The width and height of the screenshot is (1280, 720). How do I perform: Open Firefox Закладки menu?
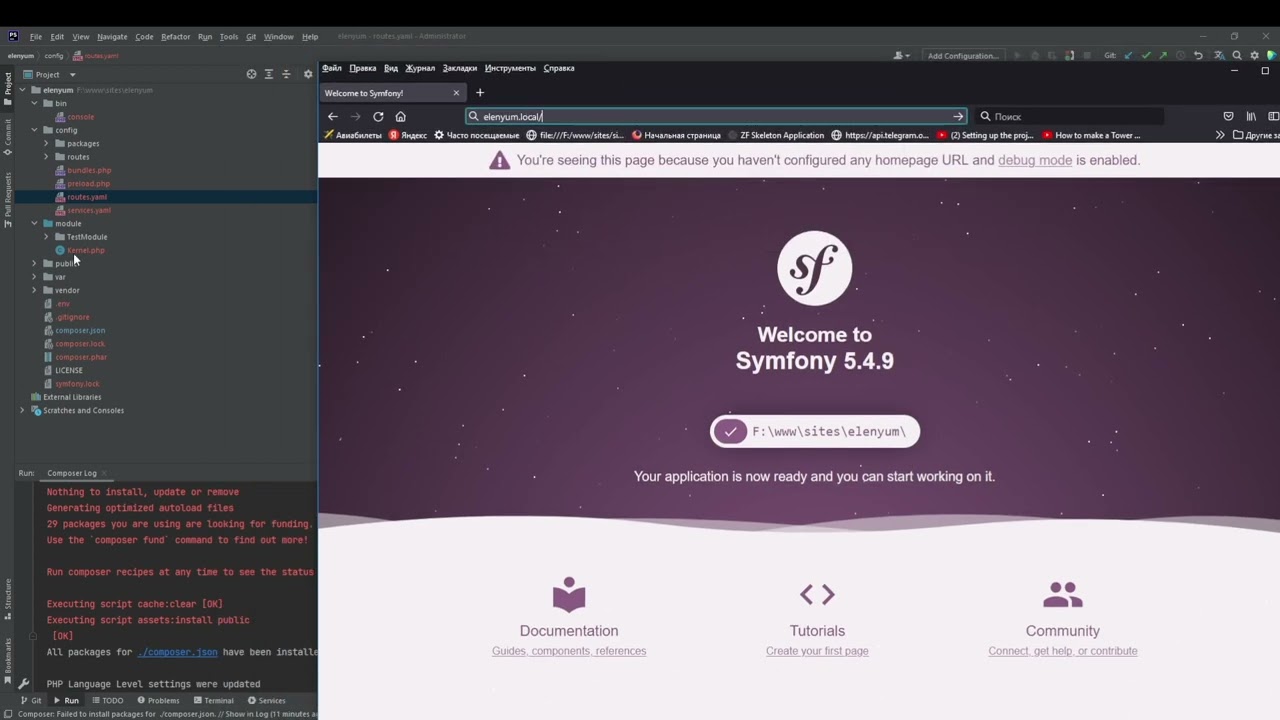460,68
